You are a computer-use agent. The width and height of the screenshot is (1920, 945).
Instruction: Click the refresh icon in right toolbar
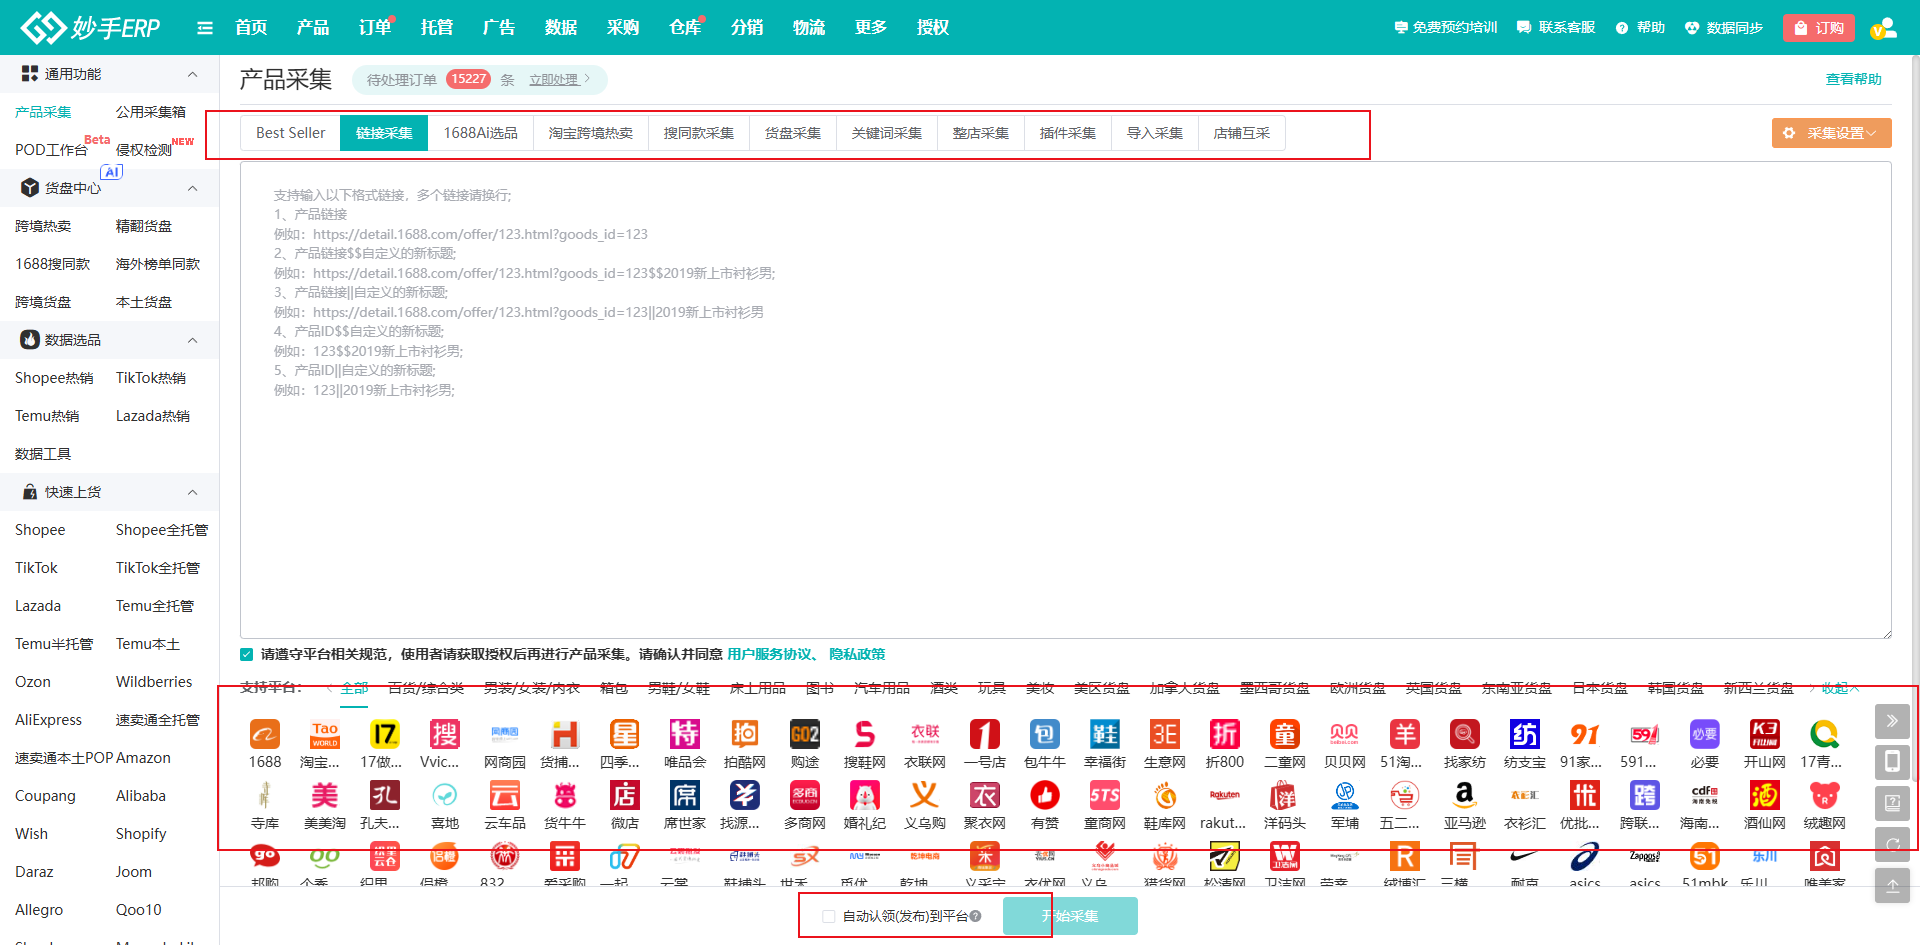1892,844
